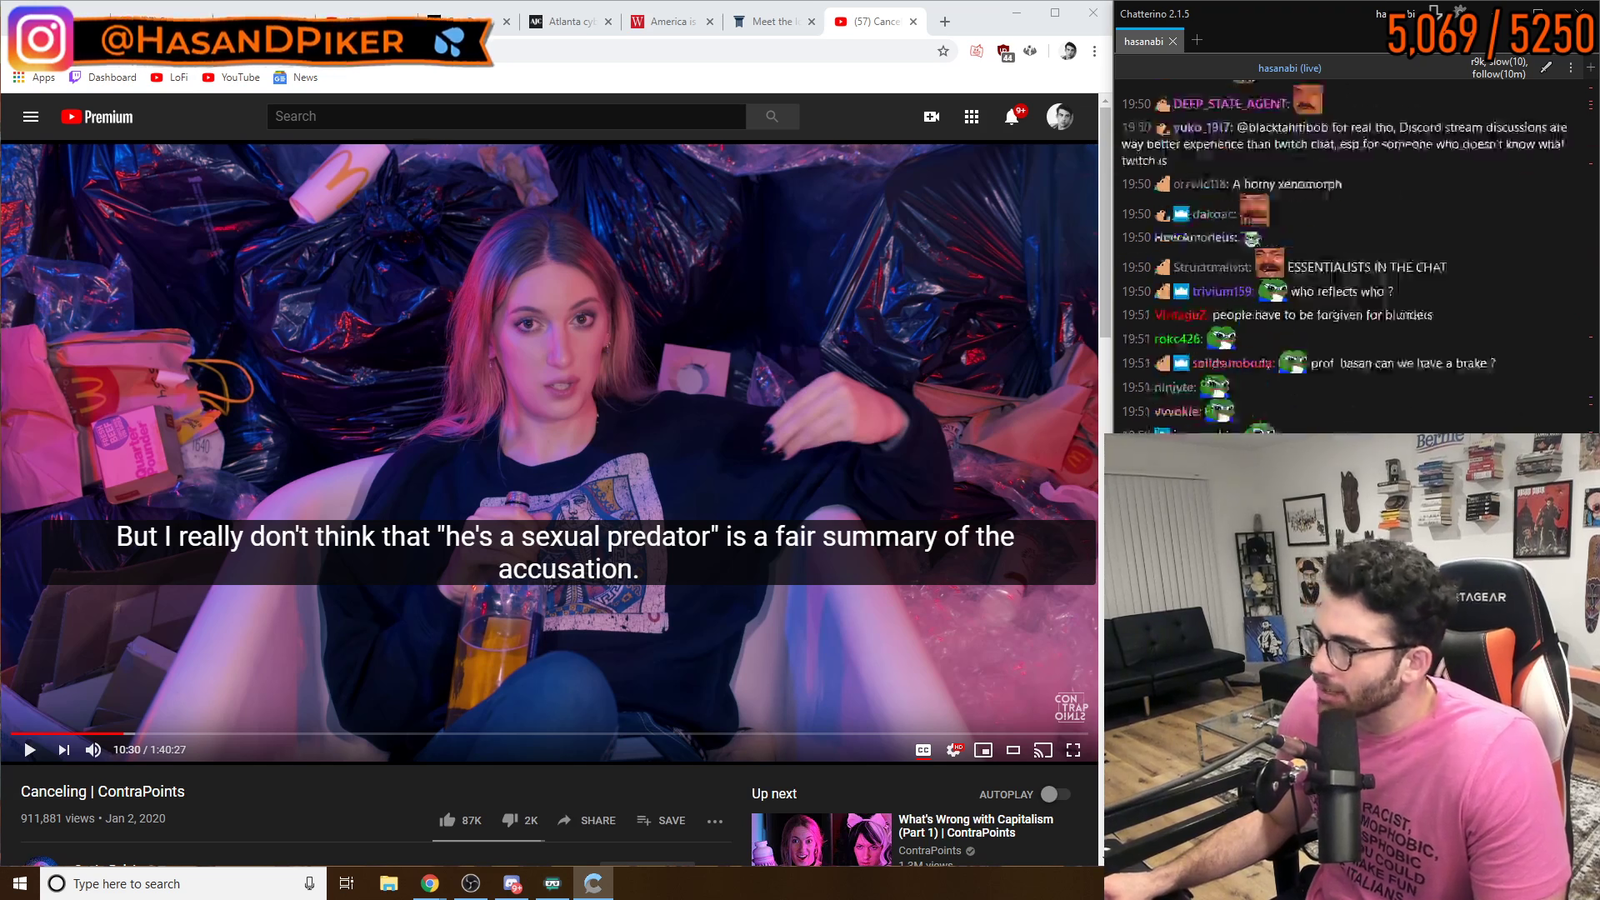Open Windows Task View
Screen dimensions: 1600x900
click(x=346, y=883)
